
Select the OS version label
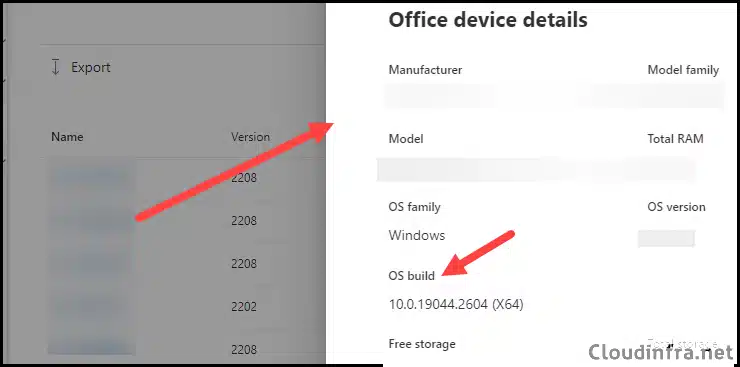click(676, 207)
